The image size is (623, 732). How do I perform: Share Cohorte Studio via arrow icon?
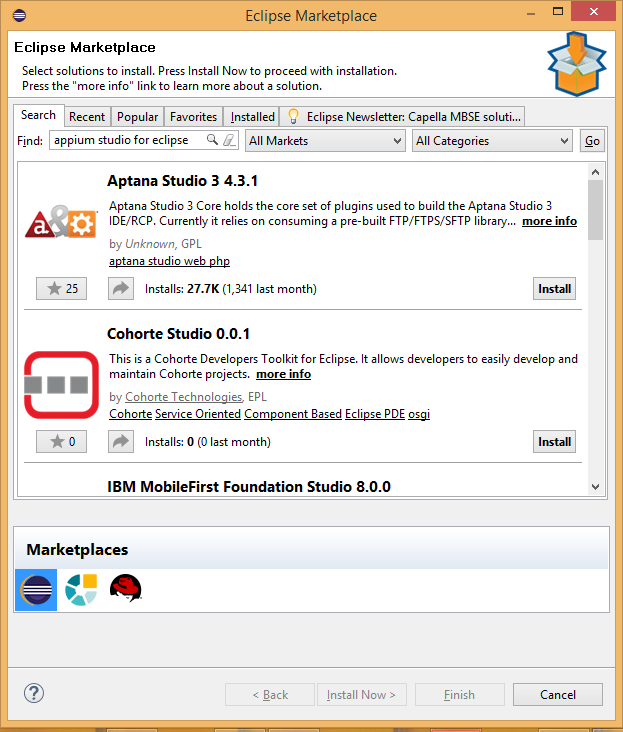[121, 442]
